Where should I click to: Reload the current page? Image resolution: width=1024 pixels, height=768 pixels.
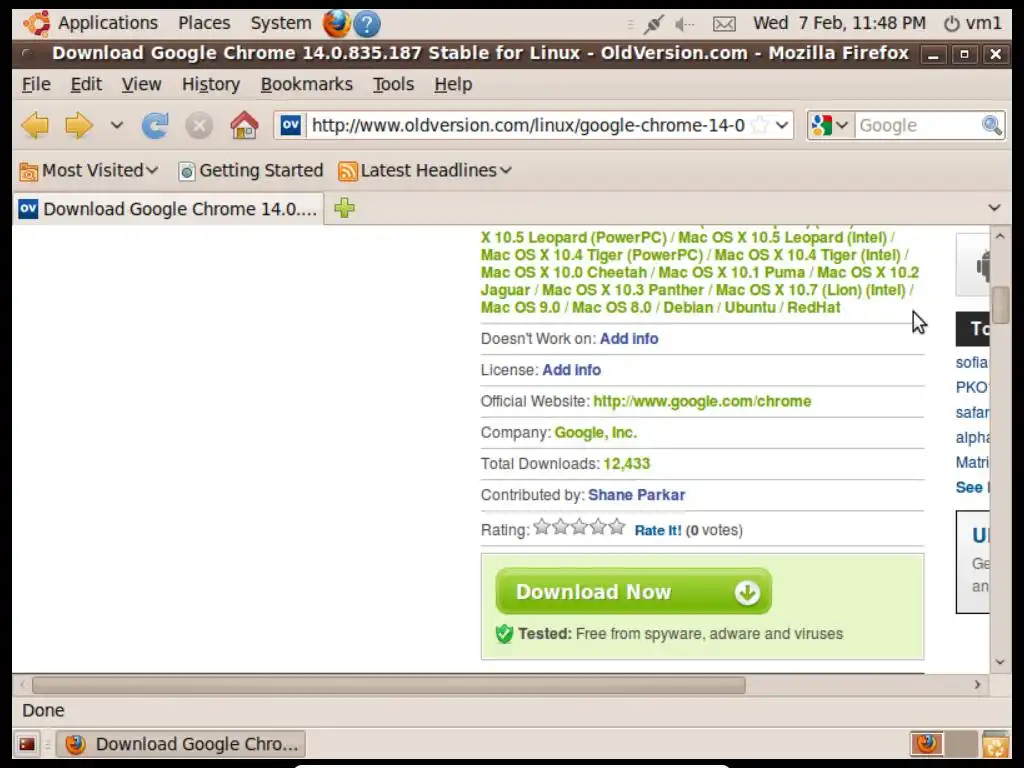click(155, 125)
